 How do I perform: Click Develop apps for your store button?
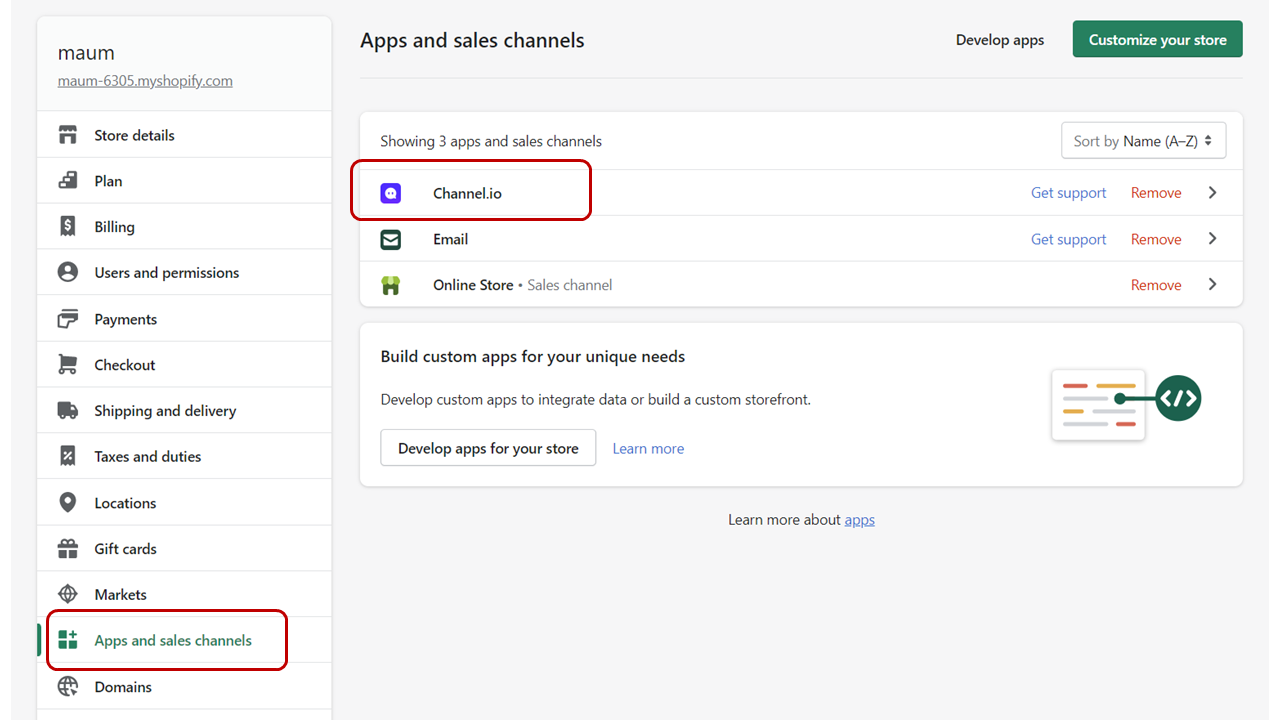[488, 448]
